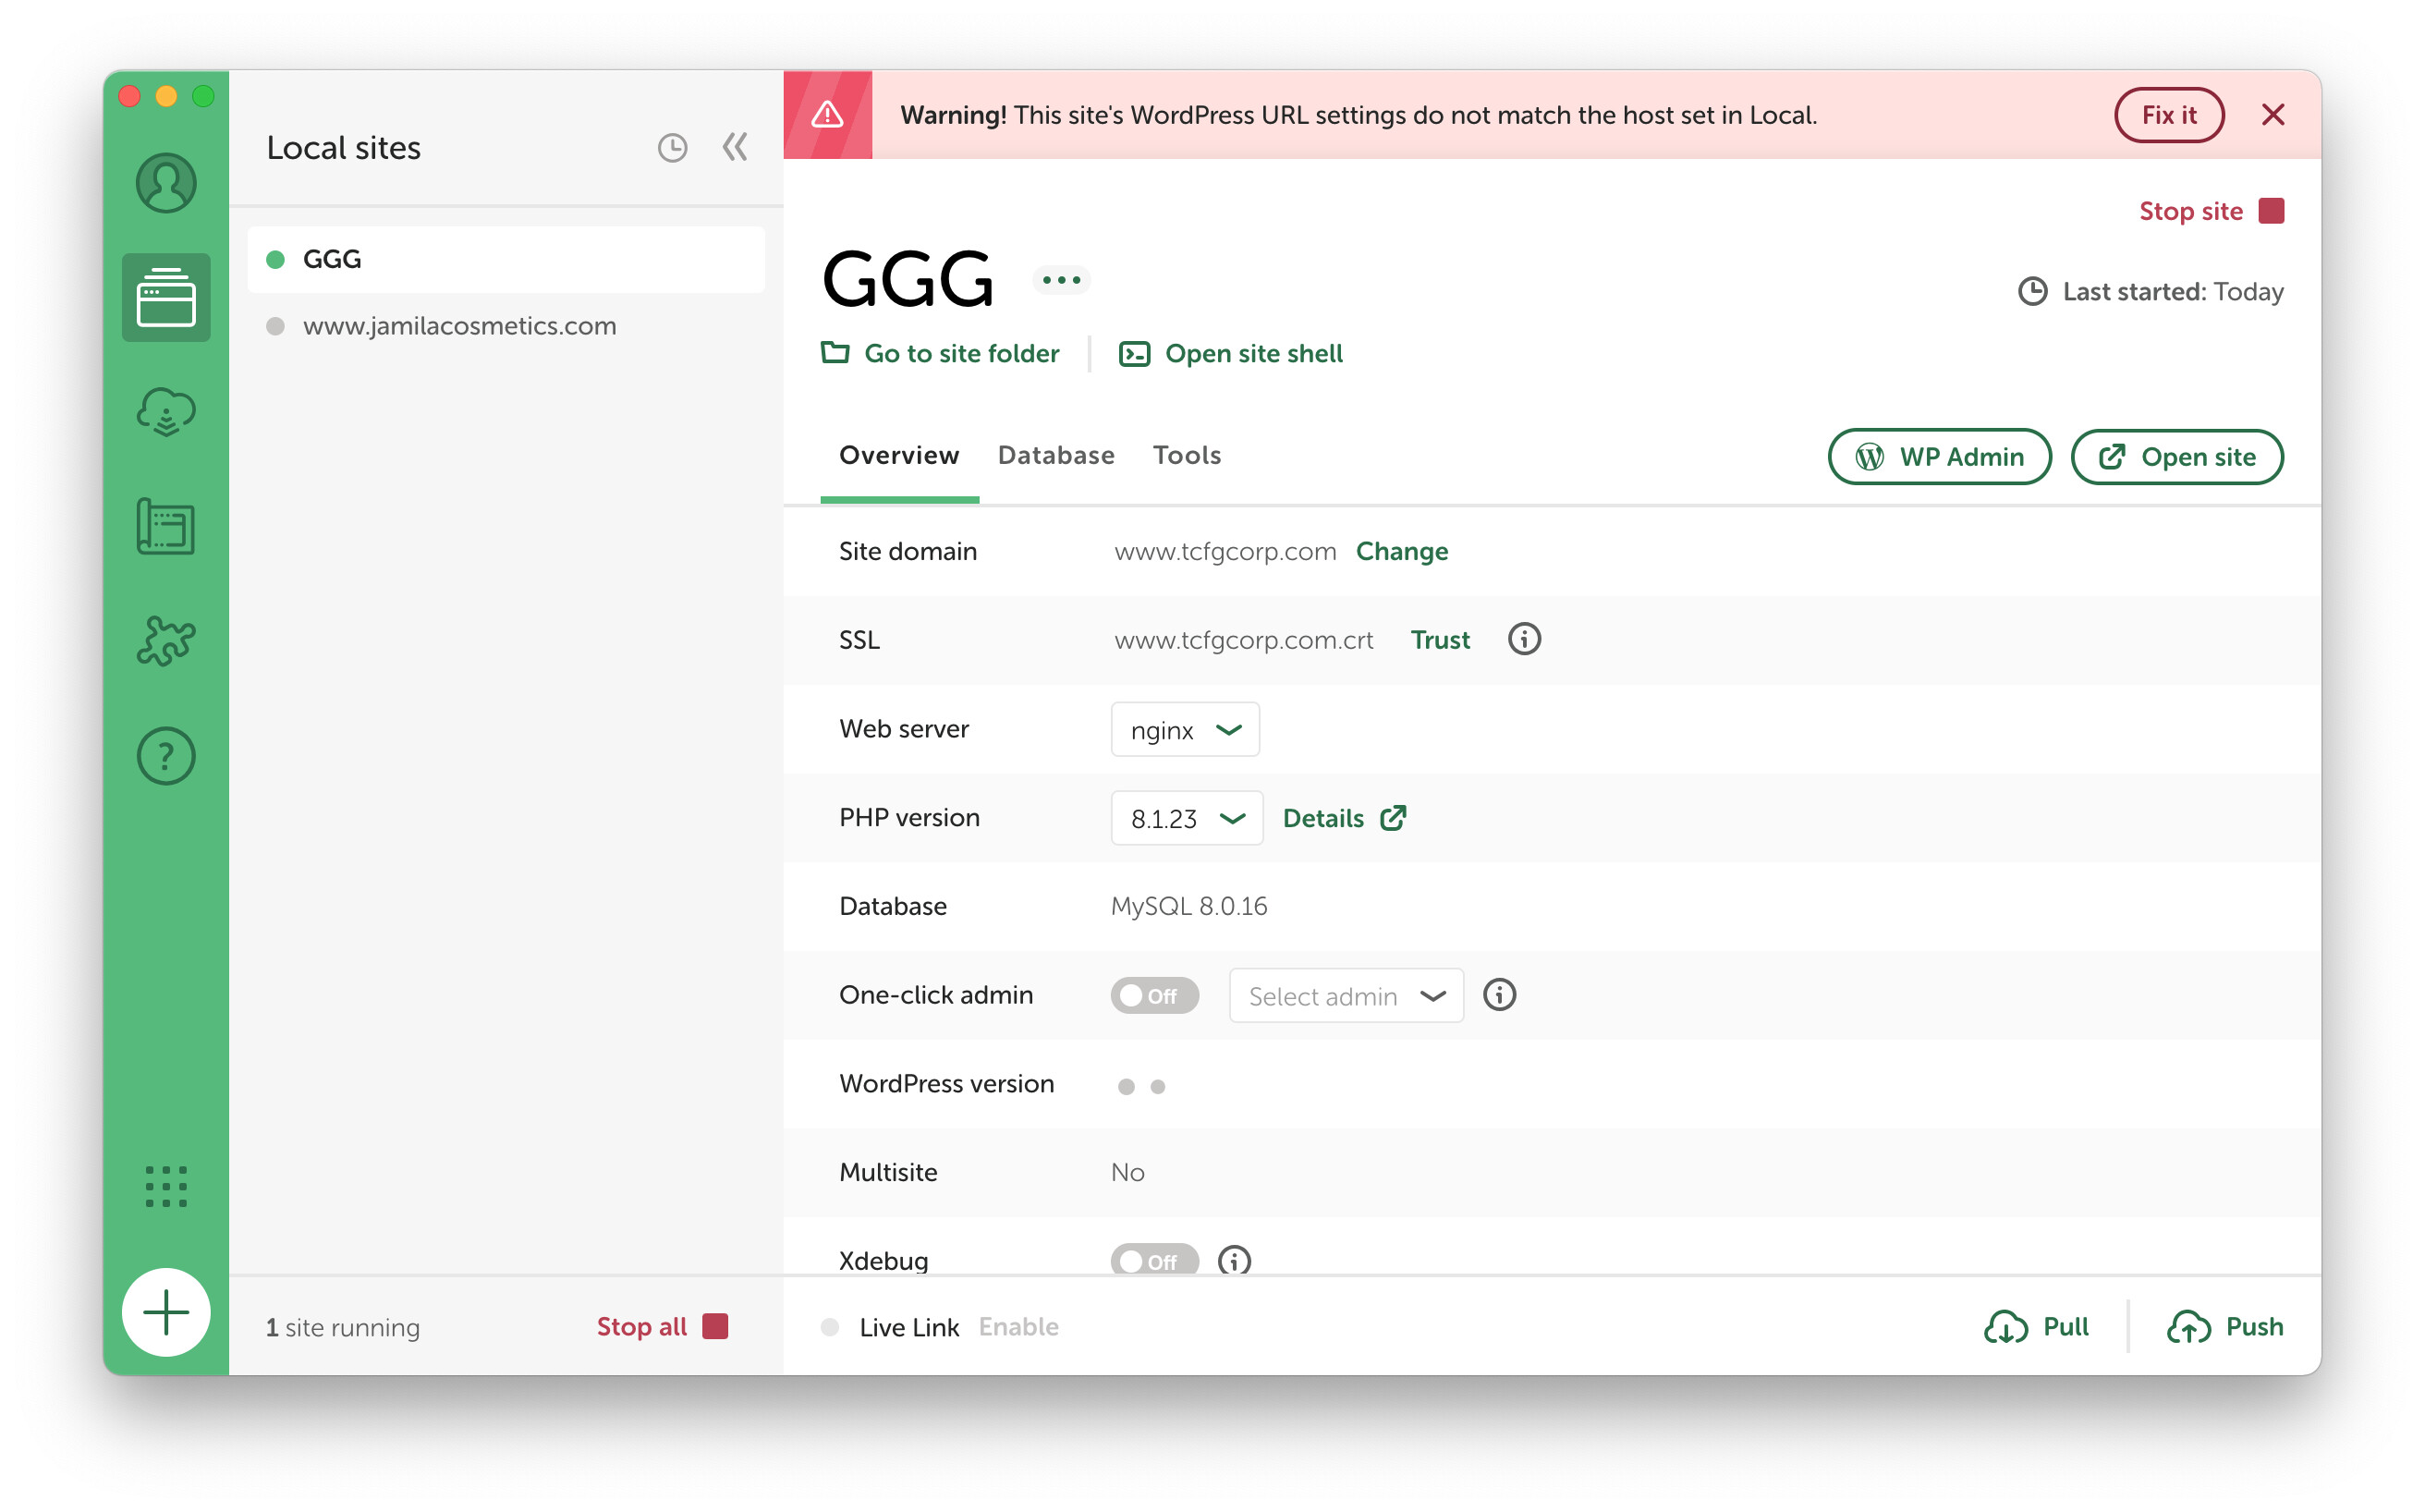Open the PHP version 8.1.23 dropdown
Screen dimensions: 2425x1512
point(1186,818)
